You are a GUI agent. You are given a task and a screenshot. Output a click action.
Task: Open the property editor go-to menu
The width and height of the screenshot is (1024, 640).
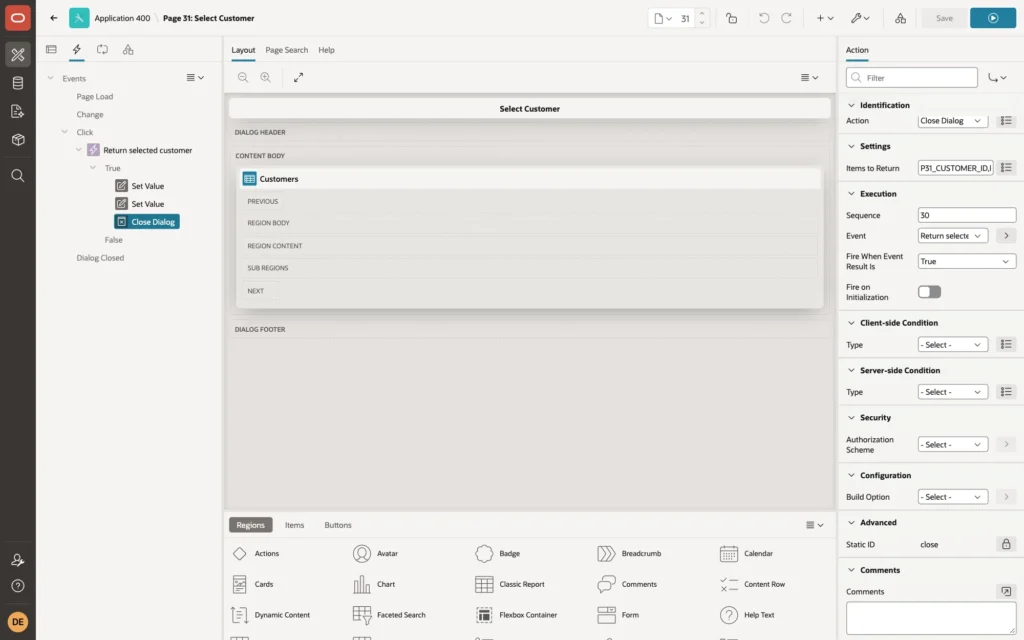click(x=997, y=77)
